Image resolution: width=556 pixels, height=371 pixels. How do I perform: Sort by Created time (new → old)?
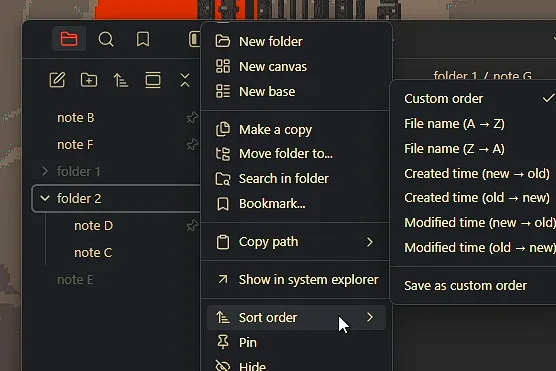coord(476,173)
